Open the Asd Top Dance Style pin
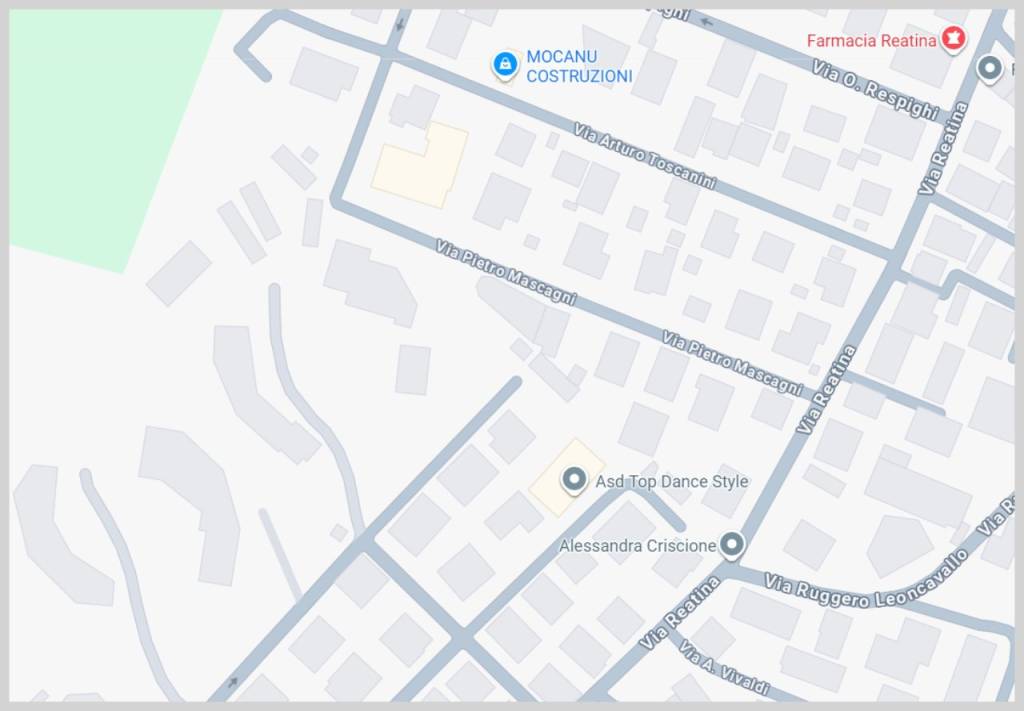This screenshot has height=711, width=1024. [574, 480]
